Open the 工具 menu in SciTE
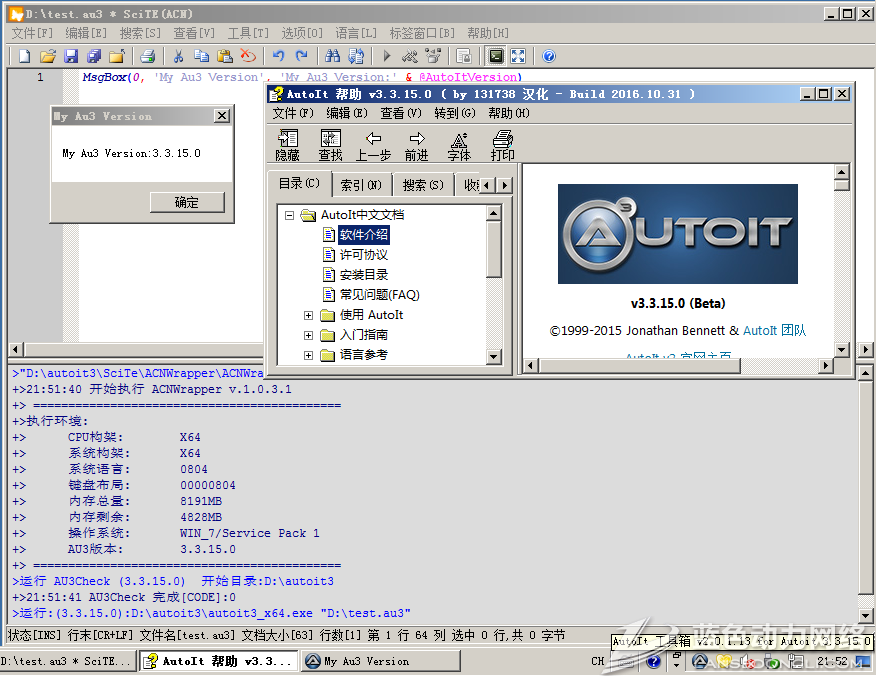Screen dimensions: 876x676 247,32
